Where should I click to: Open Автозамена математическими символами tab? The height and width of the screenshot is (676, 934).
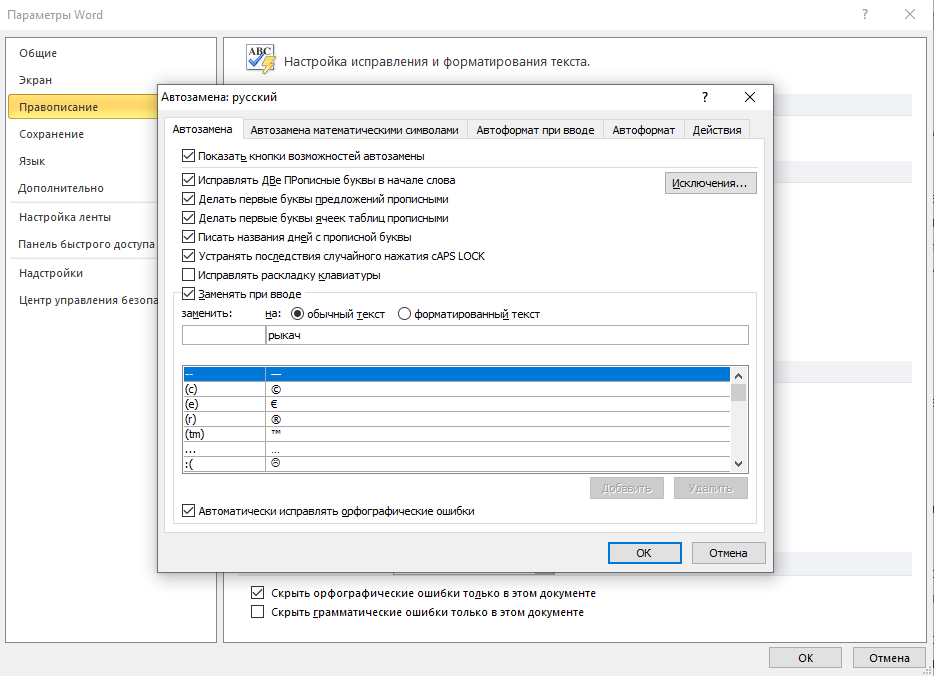click(x=354, y=130)
